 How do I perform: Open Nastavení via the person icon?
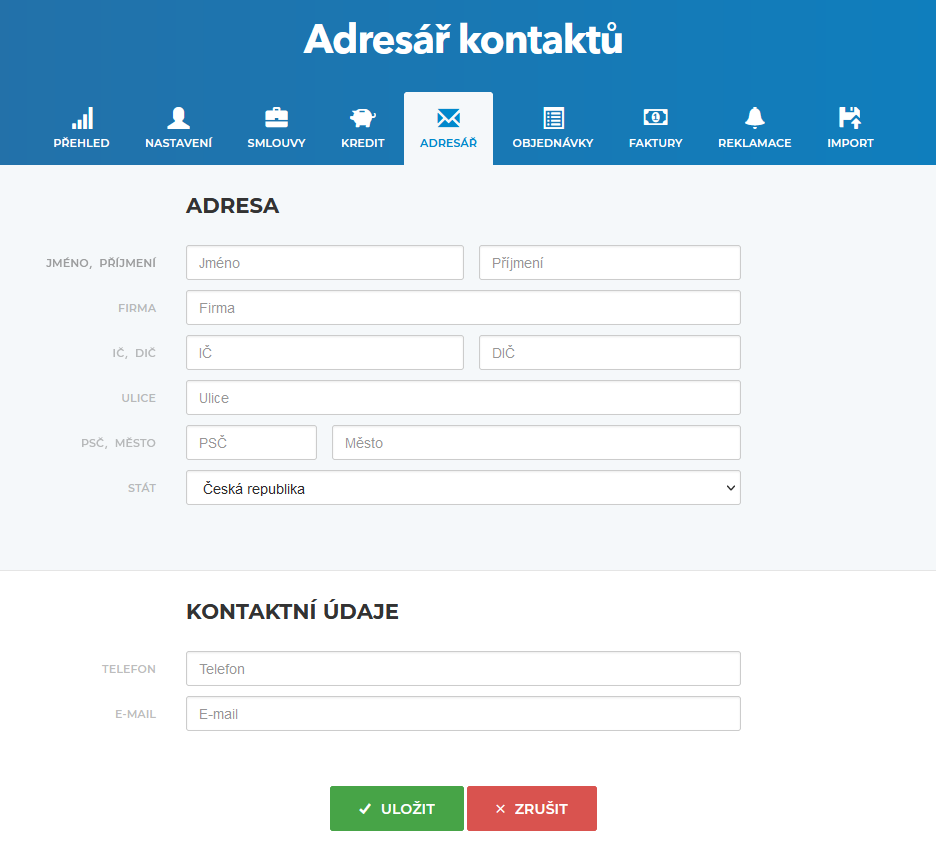(x=178, y=118)
